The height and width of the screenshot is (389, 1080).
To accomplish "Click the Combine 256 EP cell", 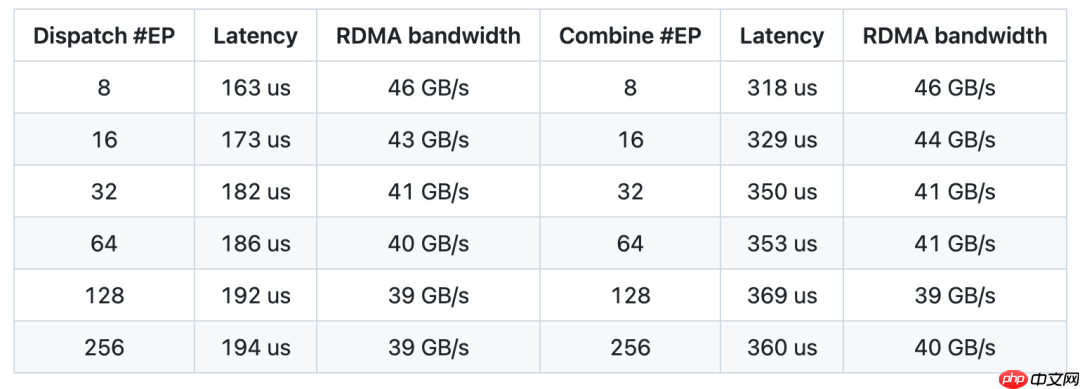I will coord(630,347).
